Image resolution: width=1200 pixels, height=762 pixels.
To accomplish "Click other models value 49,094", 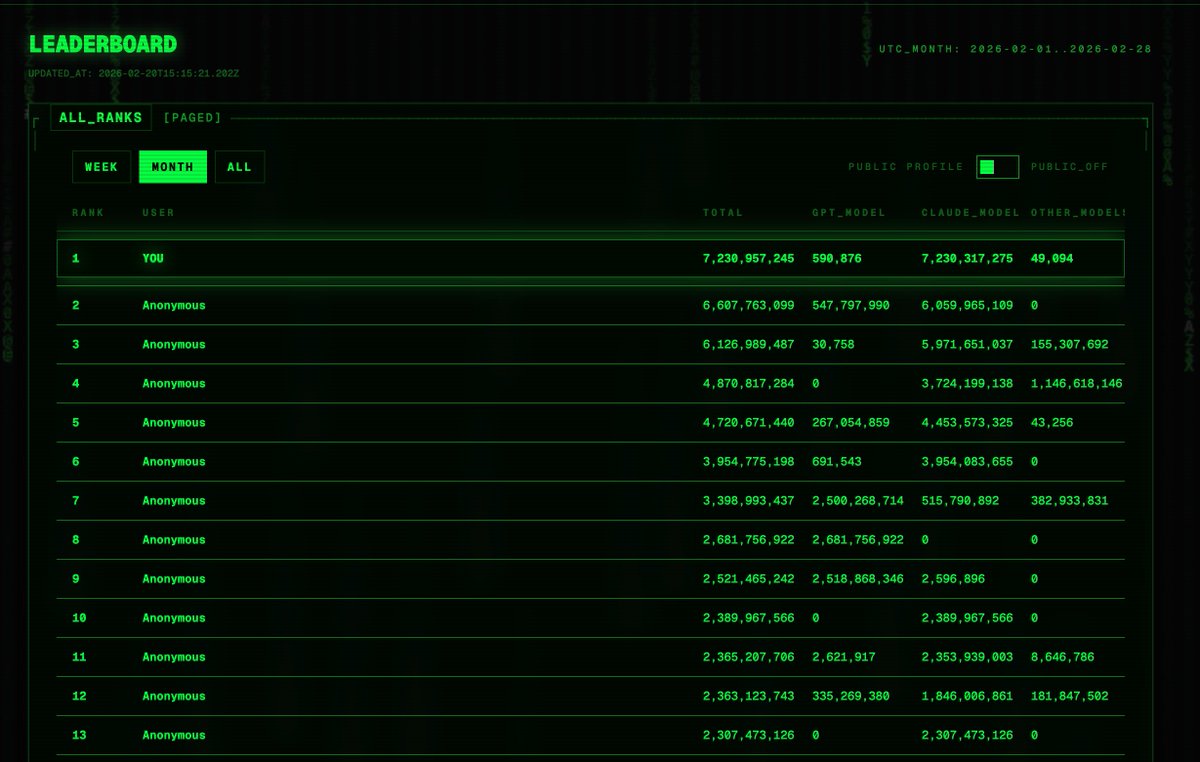I will click(x=1052, y=258).
